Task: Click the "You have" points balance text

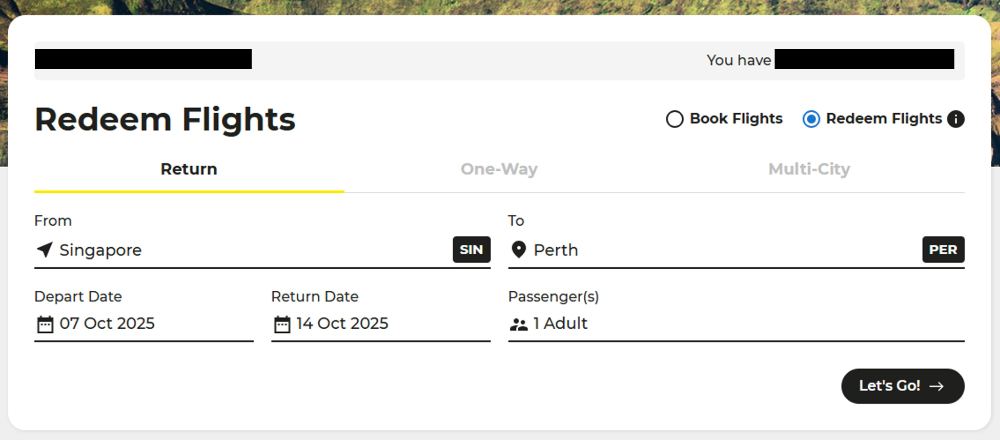Action: 738,60
